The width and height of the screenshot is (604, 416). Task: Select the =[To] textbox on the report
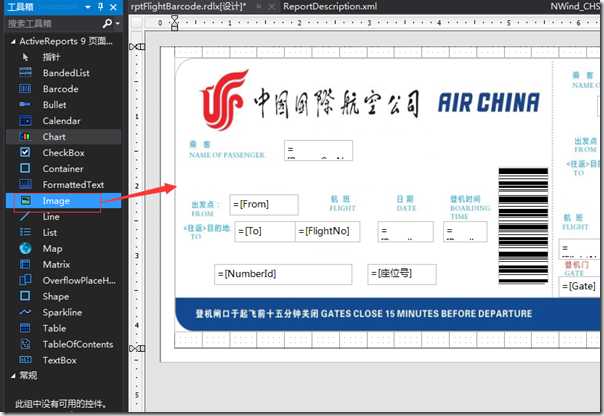click(265, 231)
